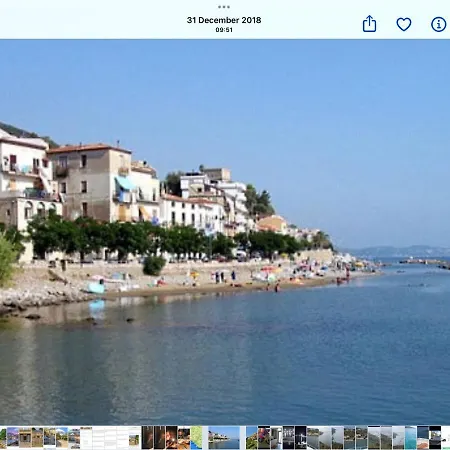Tap the main seaside town photo
The height and width of the screenshot is (450, 450).
pyautogui.click(x=225, y=232)
